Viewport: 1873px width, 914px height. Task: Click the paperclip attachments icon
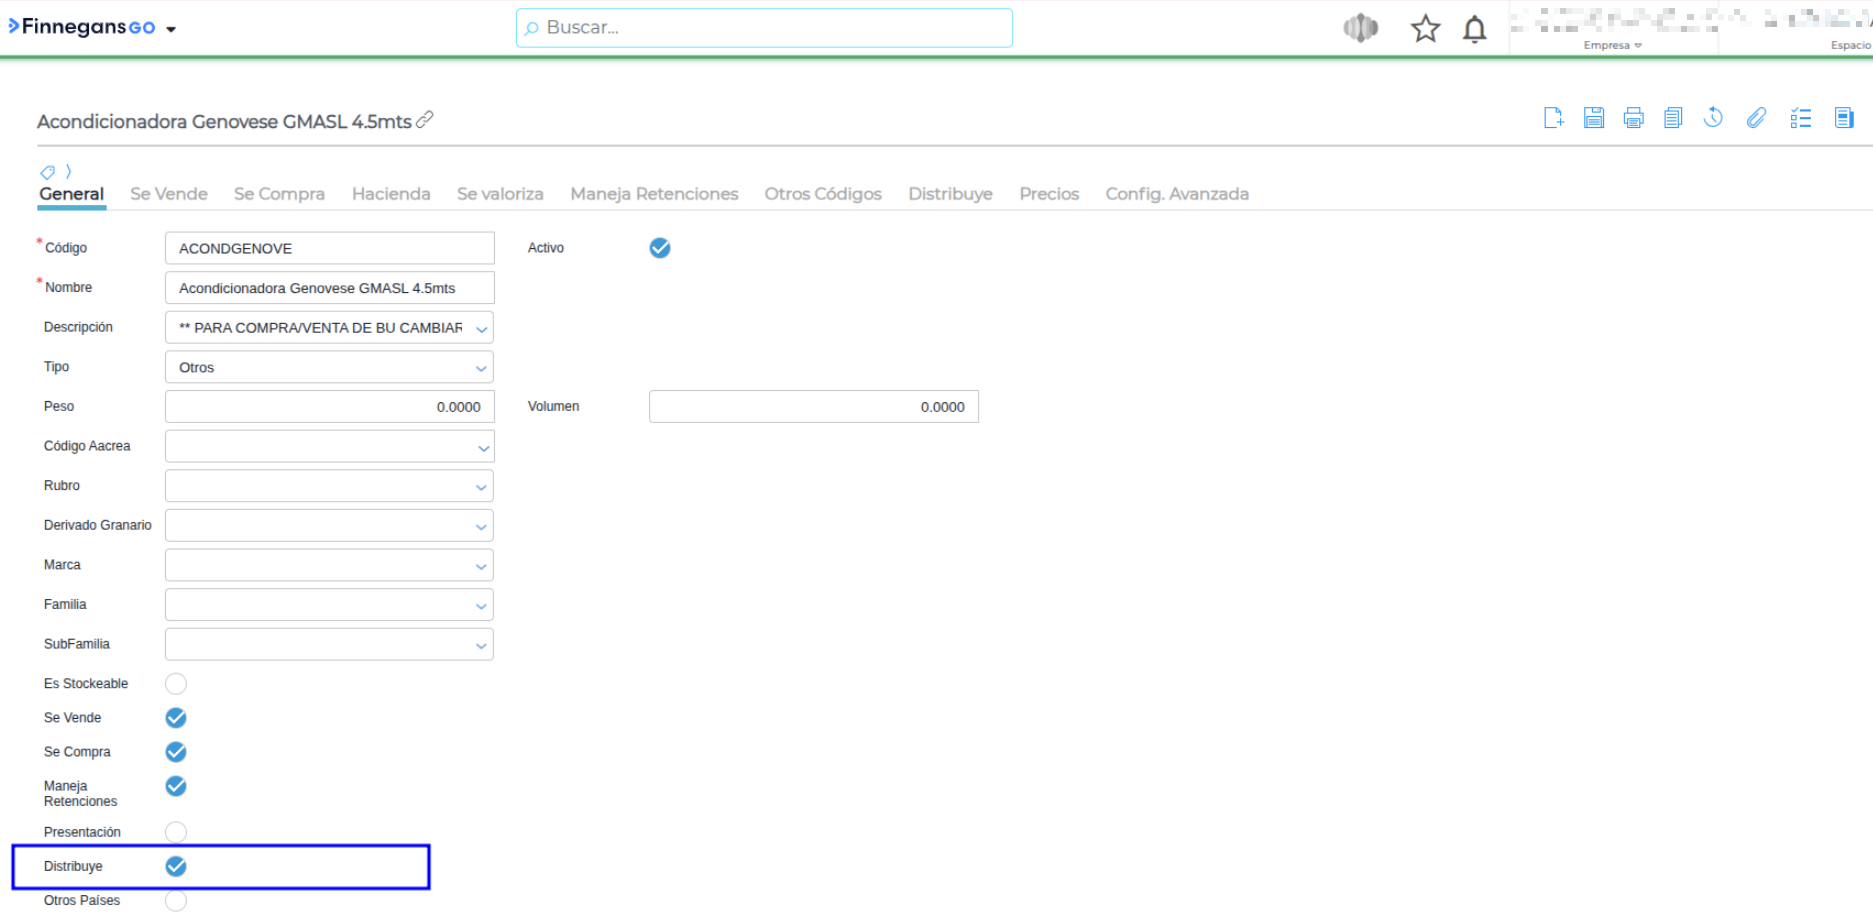click(1756, 118)
